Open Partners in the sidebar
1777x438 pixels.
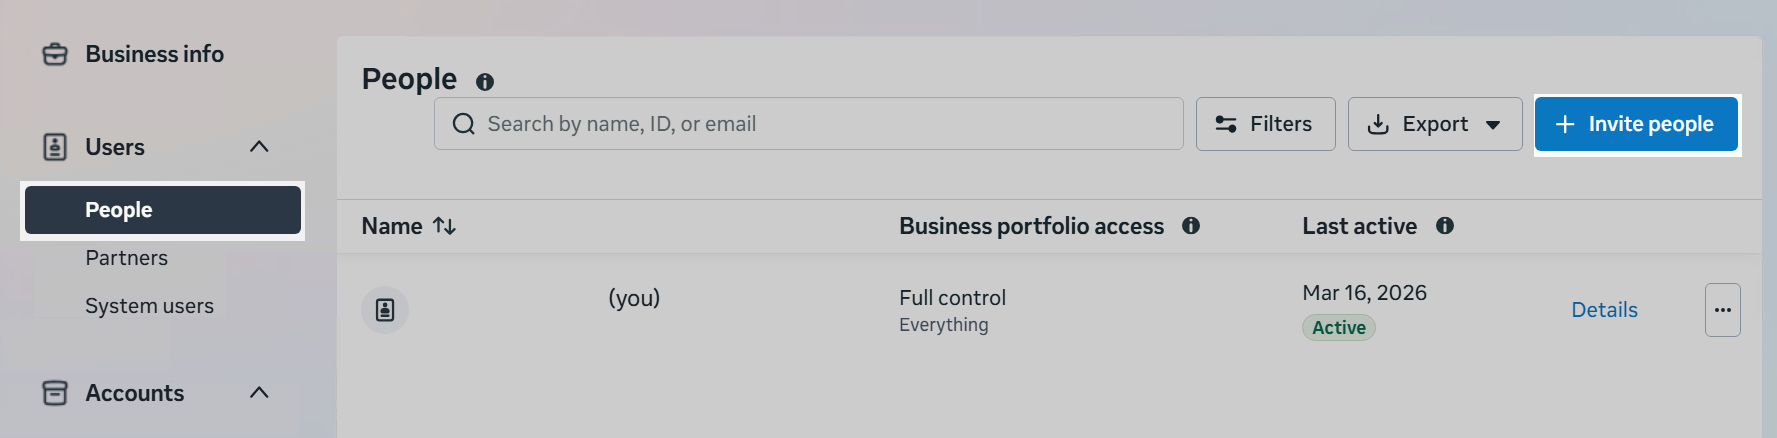pos(127,258)
